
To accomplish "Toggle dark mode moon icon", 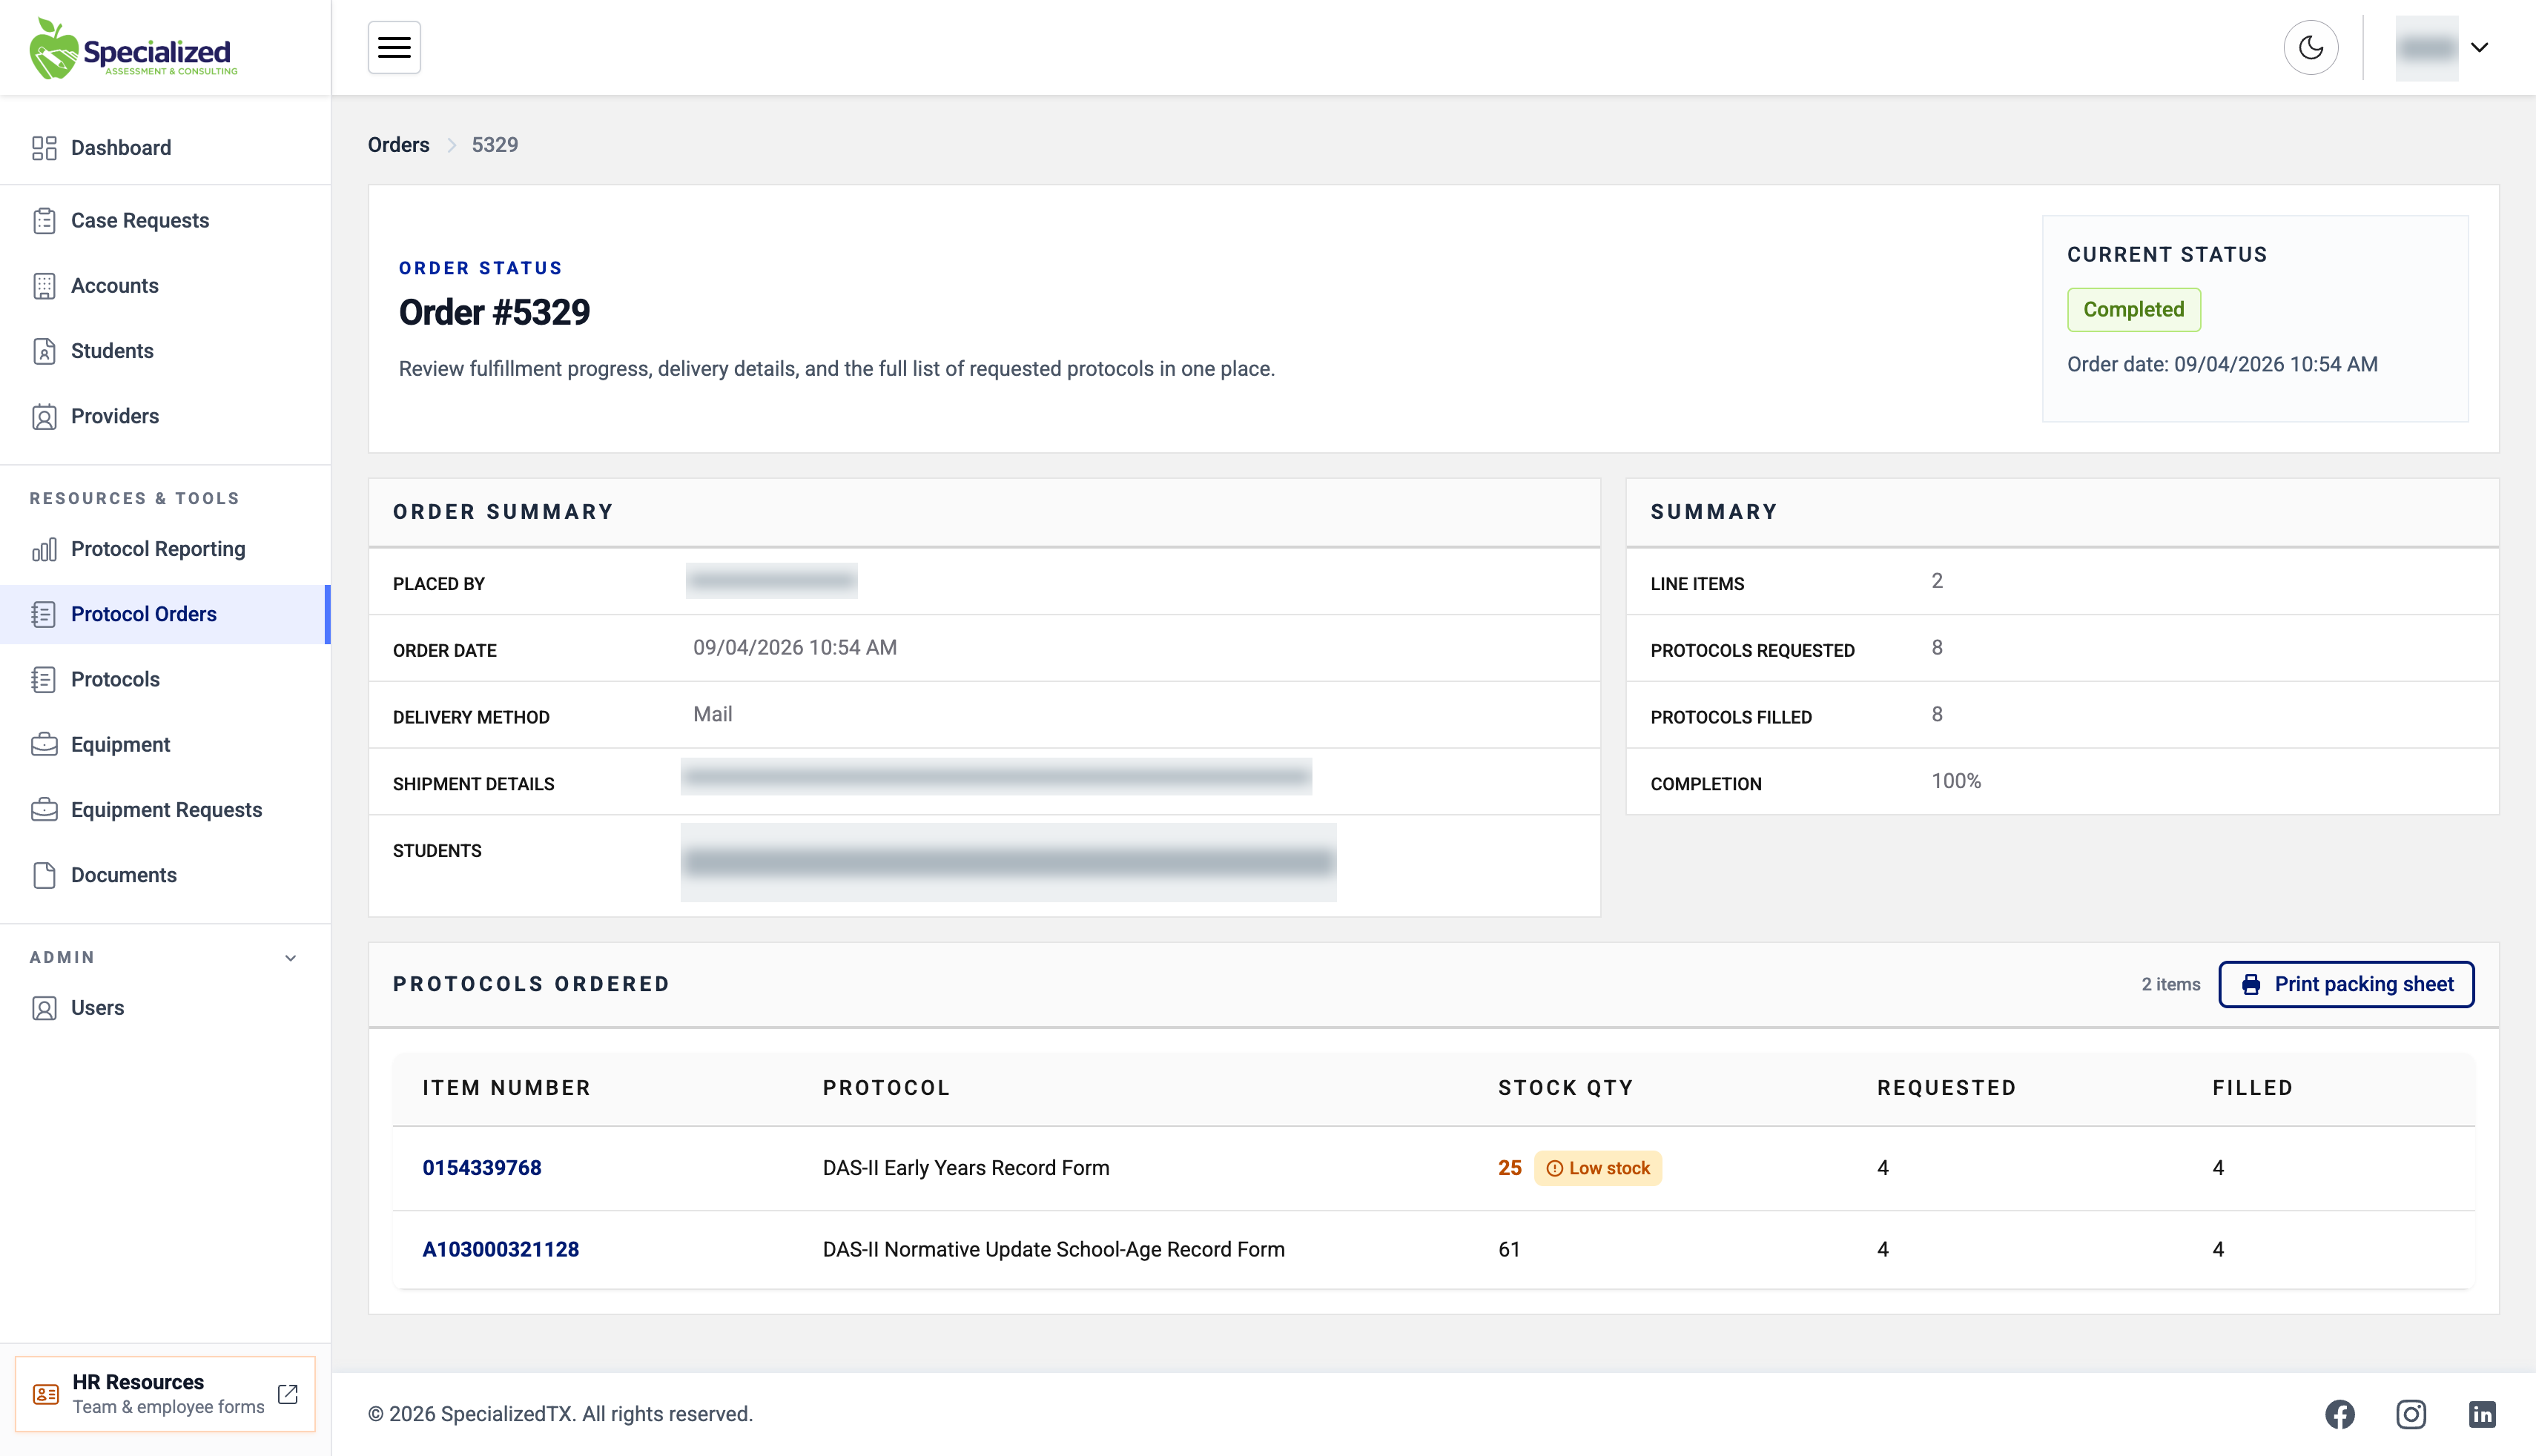I will (2311, 47).
